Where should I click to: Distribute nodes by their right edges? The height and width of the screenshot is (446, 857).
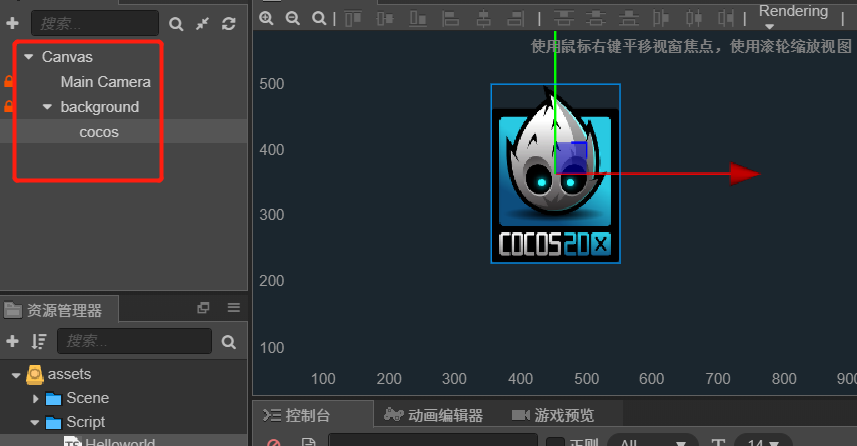tap(726, 19)
